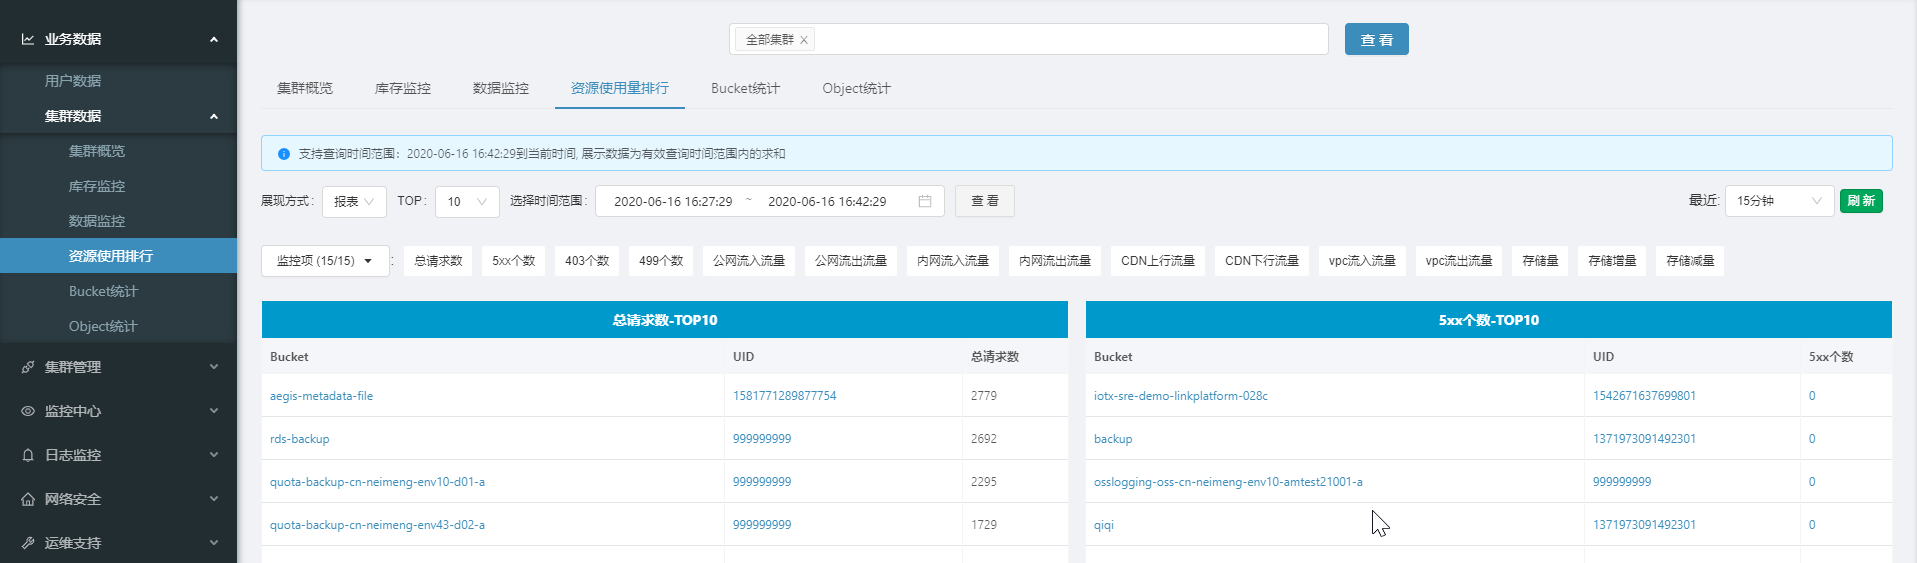This screenshot has height=563, width=1917.
Task: Toggle the 总请求数 metric tag
Action: point(438,261)
